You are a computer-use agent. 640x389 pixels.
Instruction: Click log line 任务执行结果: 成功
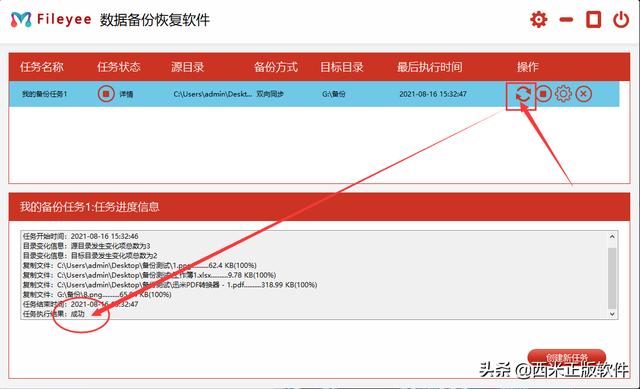53,314
